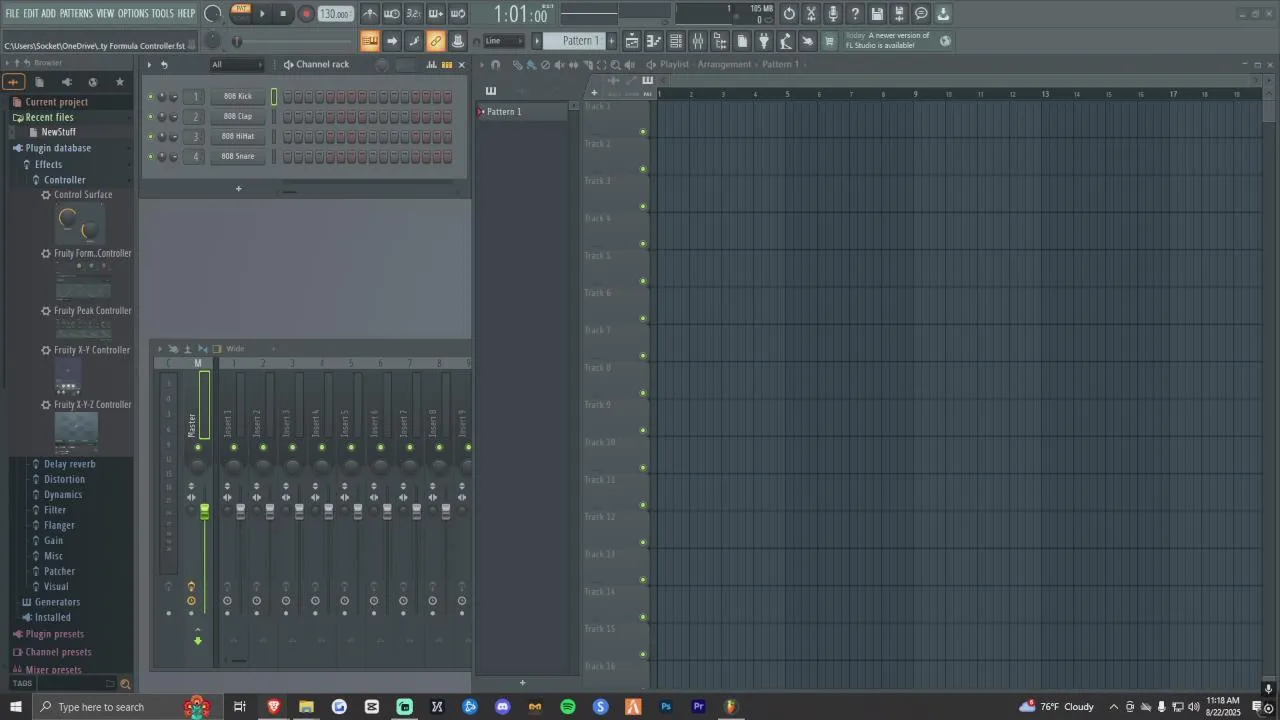Toggle Channel rack step/keyboard view icon
The height and width of the screenshot is (720, 1280).
[x=446, y=65]
